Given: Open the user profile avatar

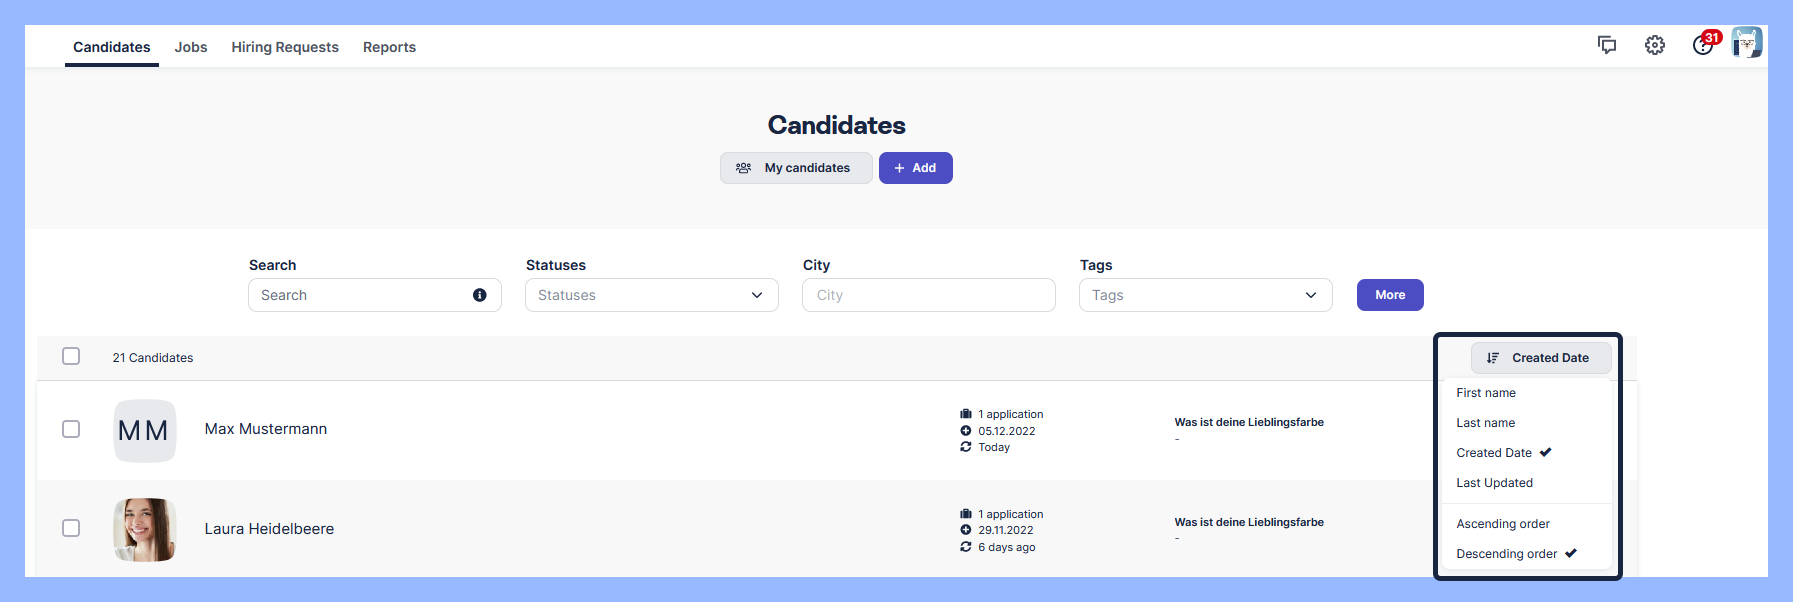Looking at the screenshot, I should [1747, 43].
